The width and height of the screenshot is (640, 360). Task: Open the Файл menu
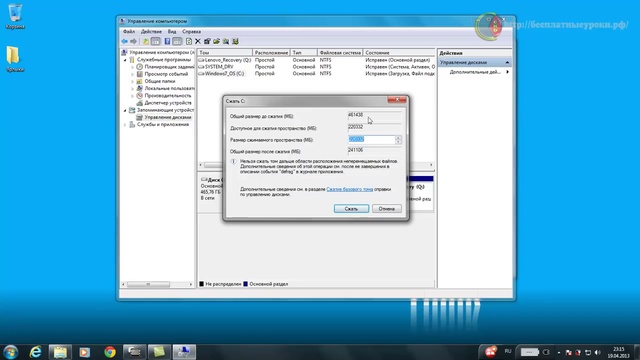tap(129, 31)
